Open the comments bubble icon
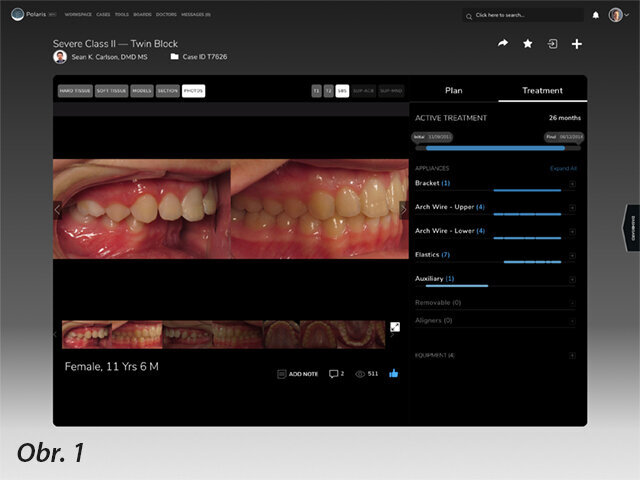640x480 pixels. click(336, 373)
